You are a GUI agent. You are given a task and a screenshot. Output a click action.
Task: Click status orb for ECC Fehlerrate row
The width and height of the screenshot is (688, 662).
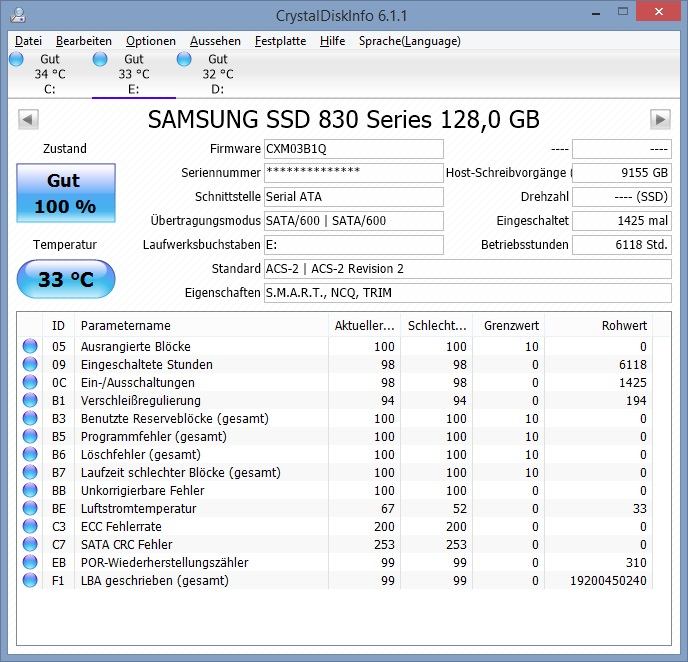click(30, 526)
